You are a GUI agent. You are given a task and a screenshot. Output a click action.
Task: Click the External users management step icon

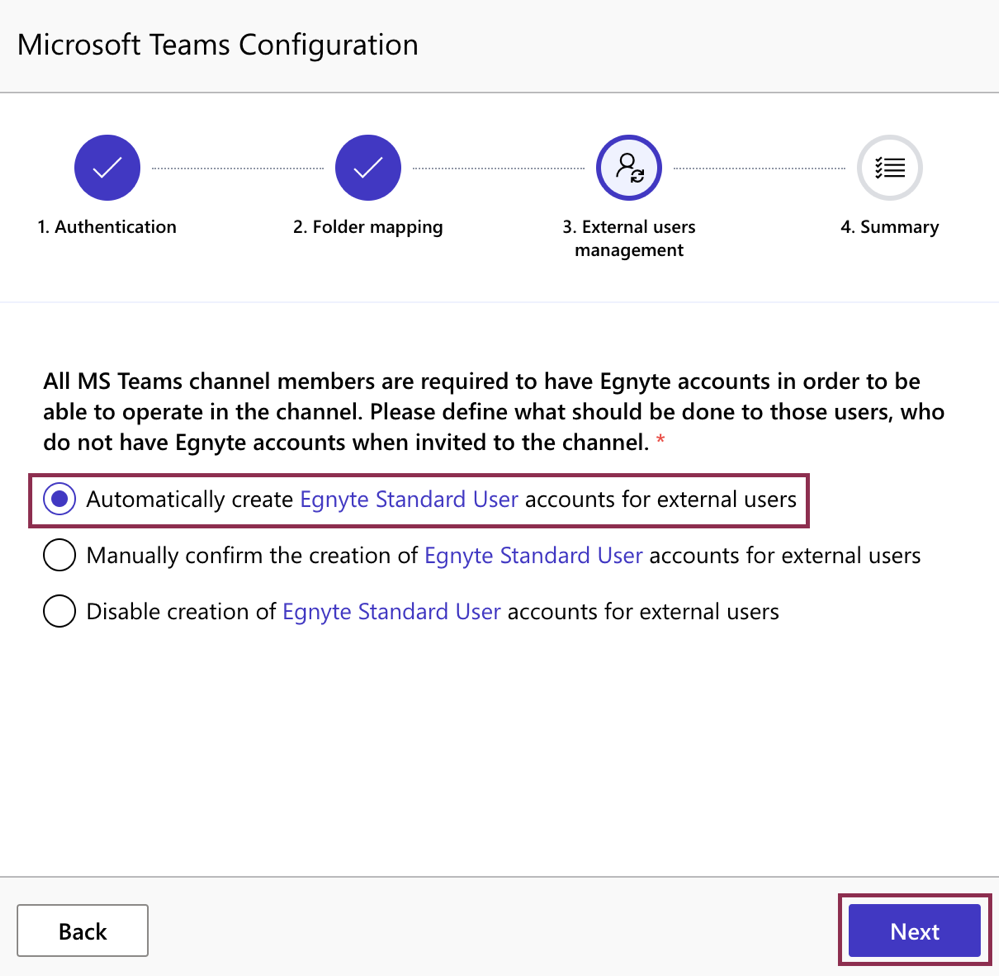[629, 167]
